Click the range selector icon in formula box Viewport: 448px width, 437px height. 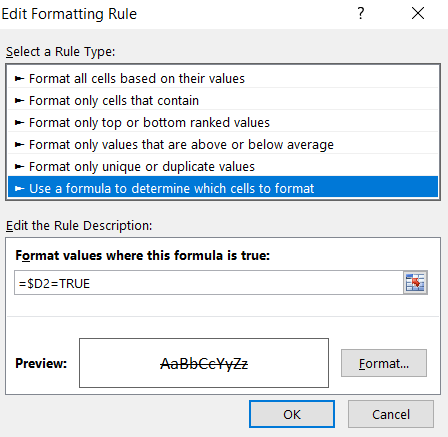[x=415, y=283]
